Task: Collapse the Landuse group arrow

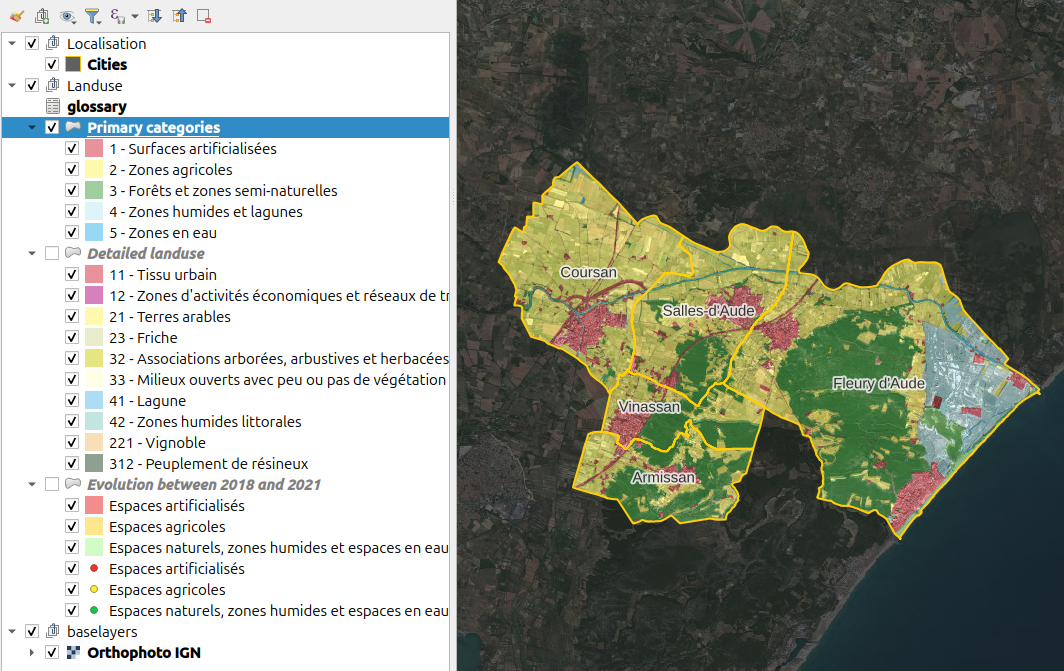Action: 12,85
